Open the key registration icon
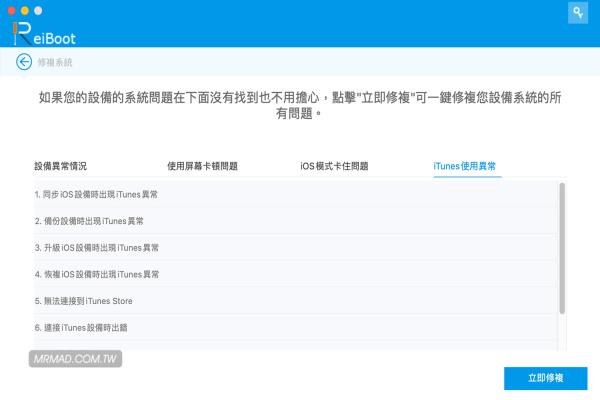This screenshot has width=600, height=400. click(x=578, y=13)
